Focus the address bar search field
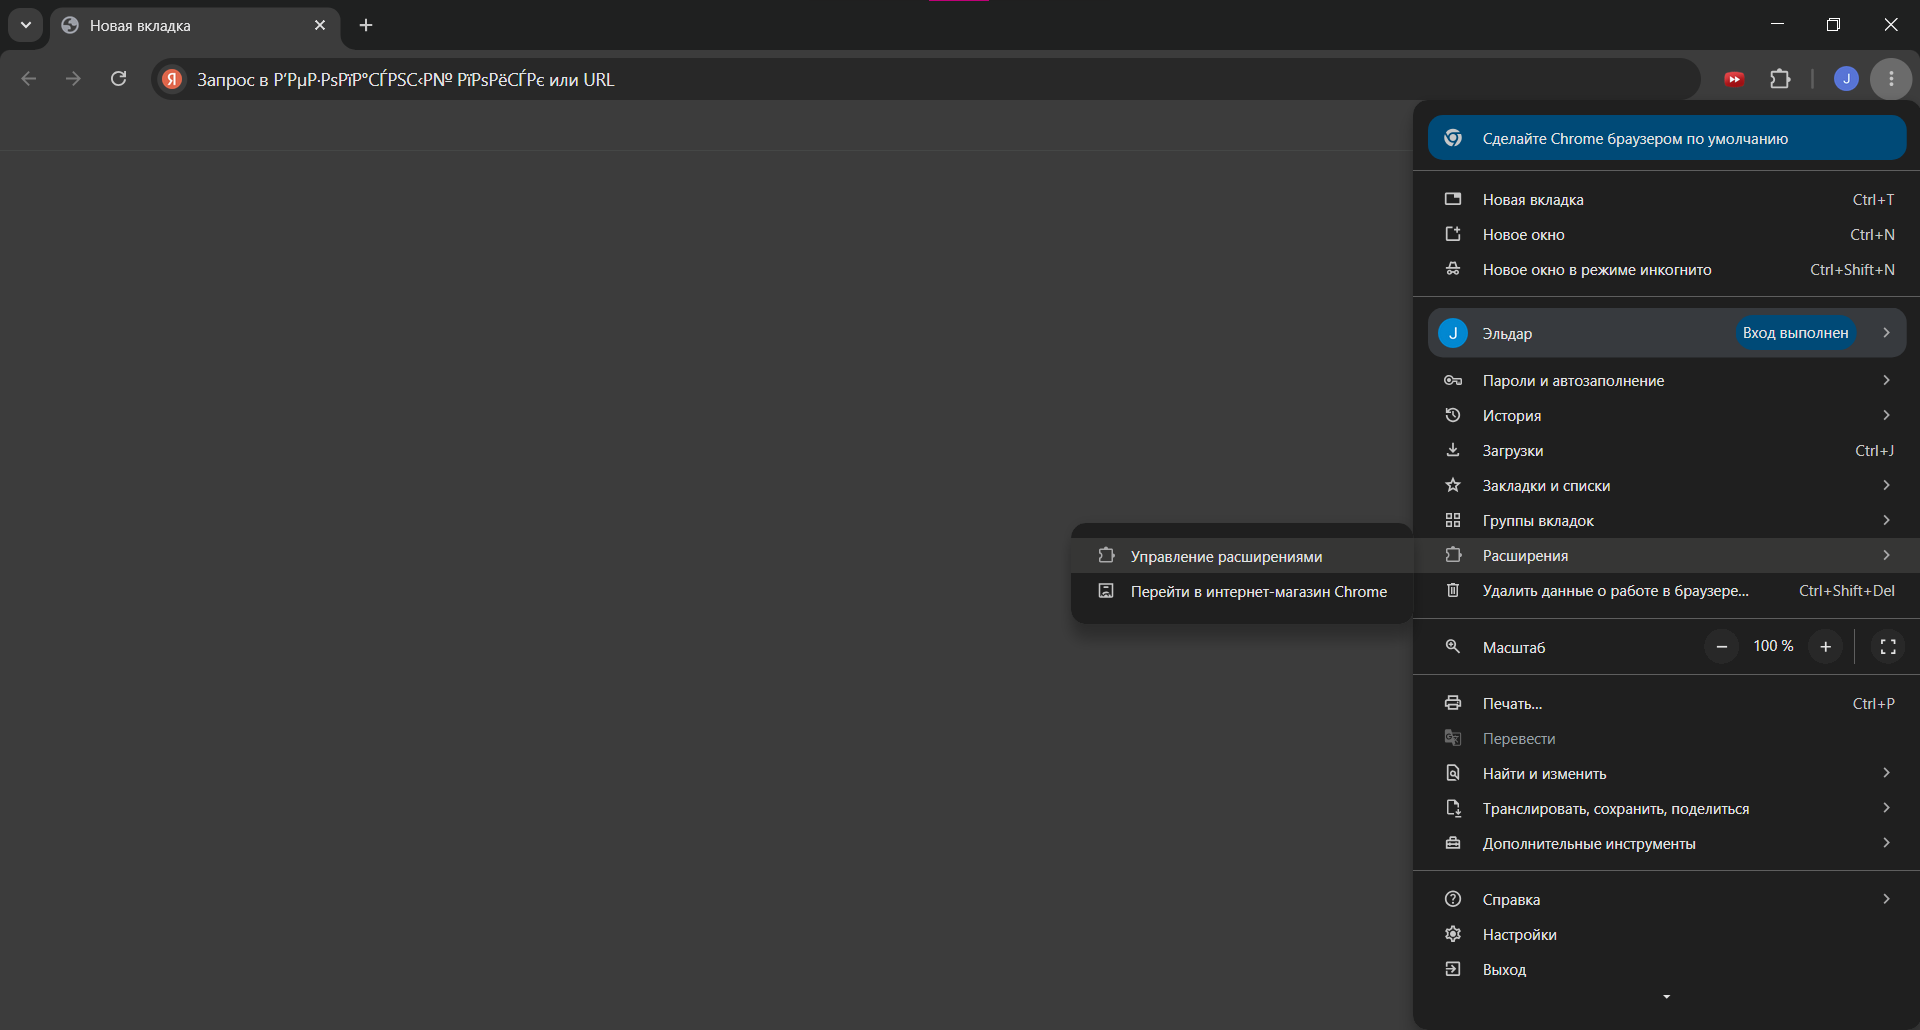 (x=925, y=79)
